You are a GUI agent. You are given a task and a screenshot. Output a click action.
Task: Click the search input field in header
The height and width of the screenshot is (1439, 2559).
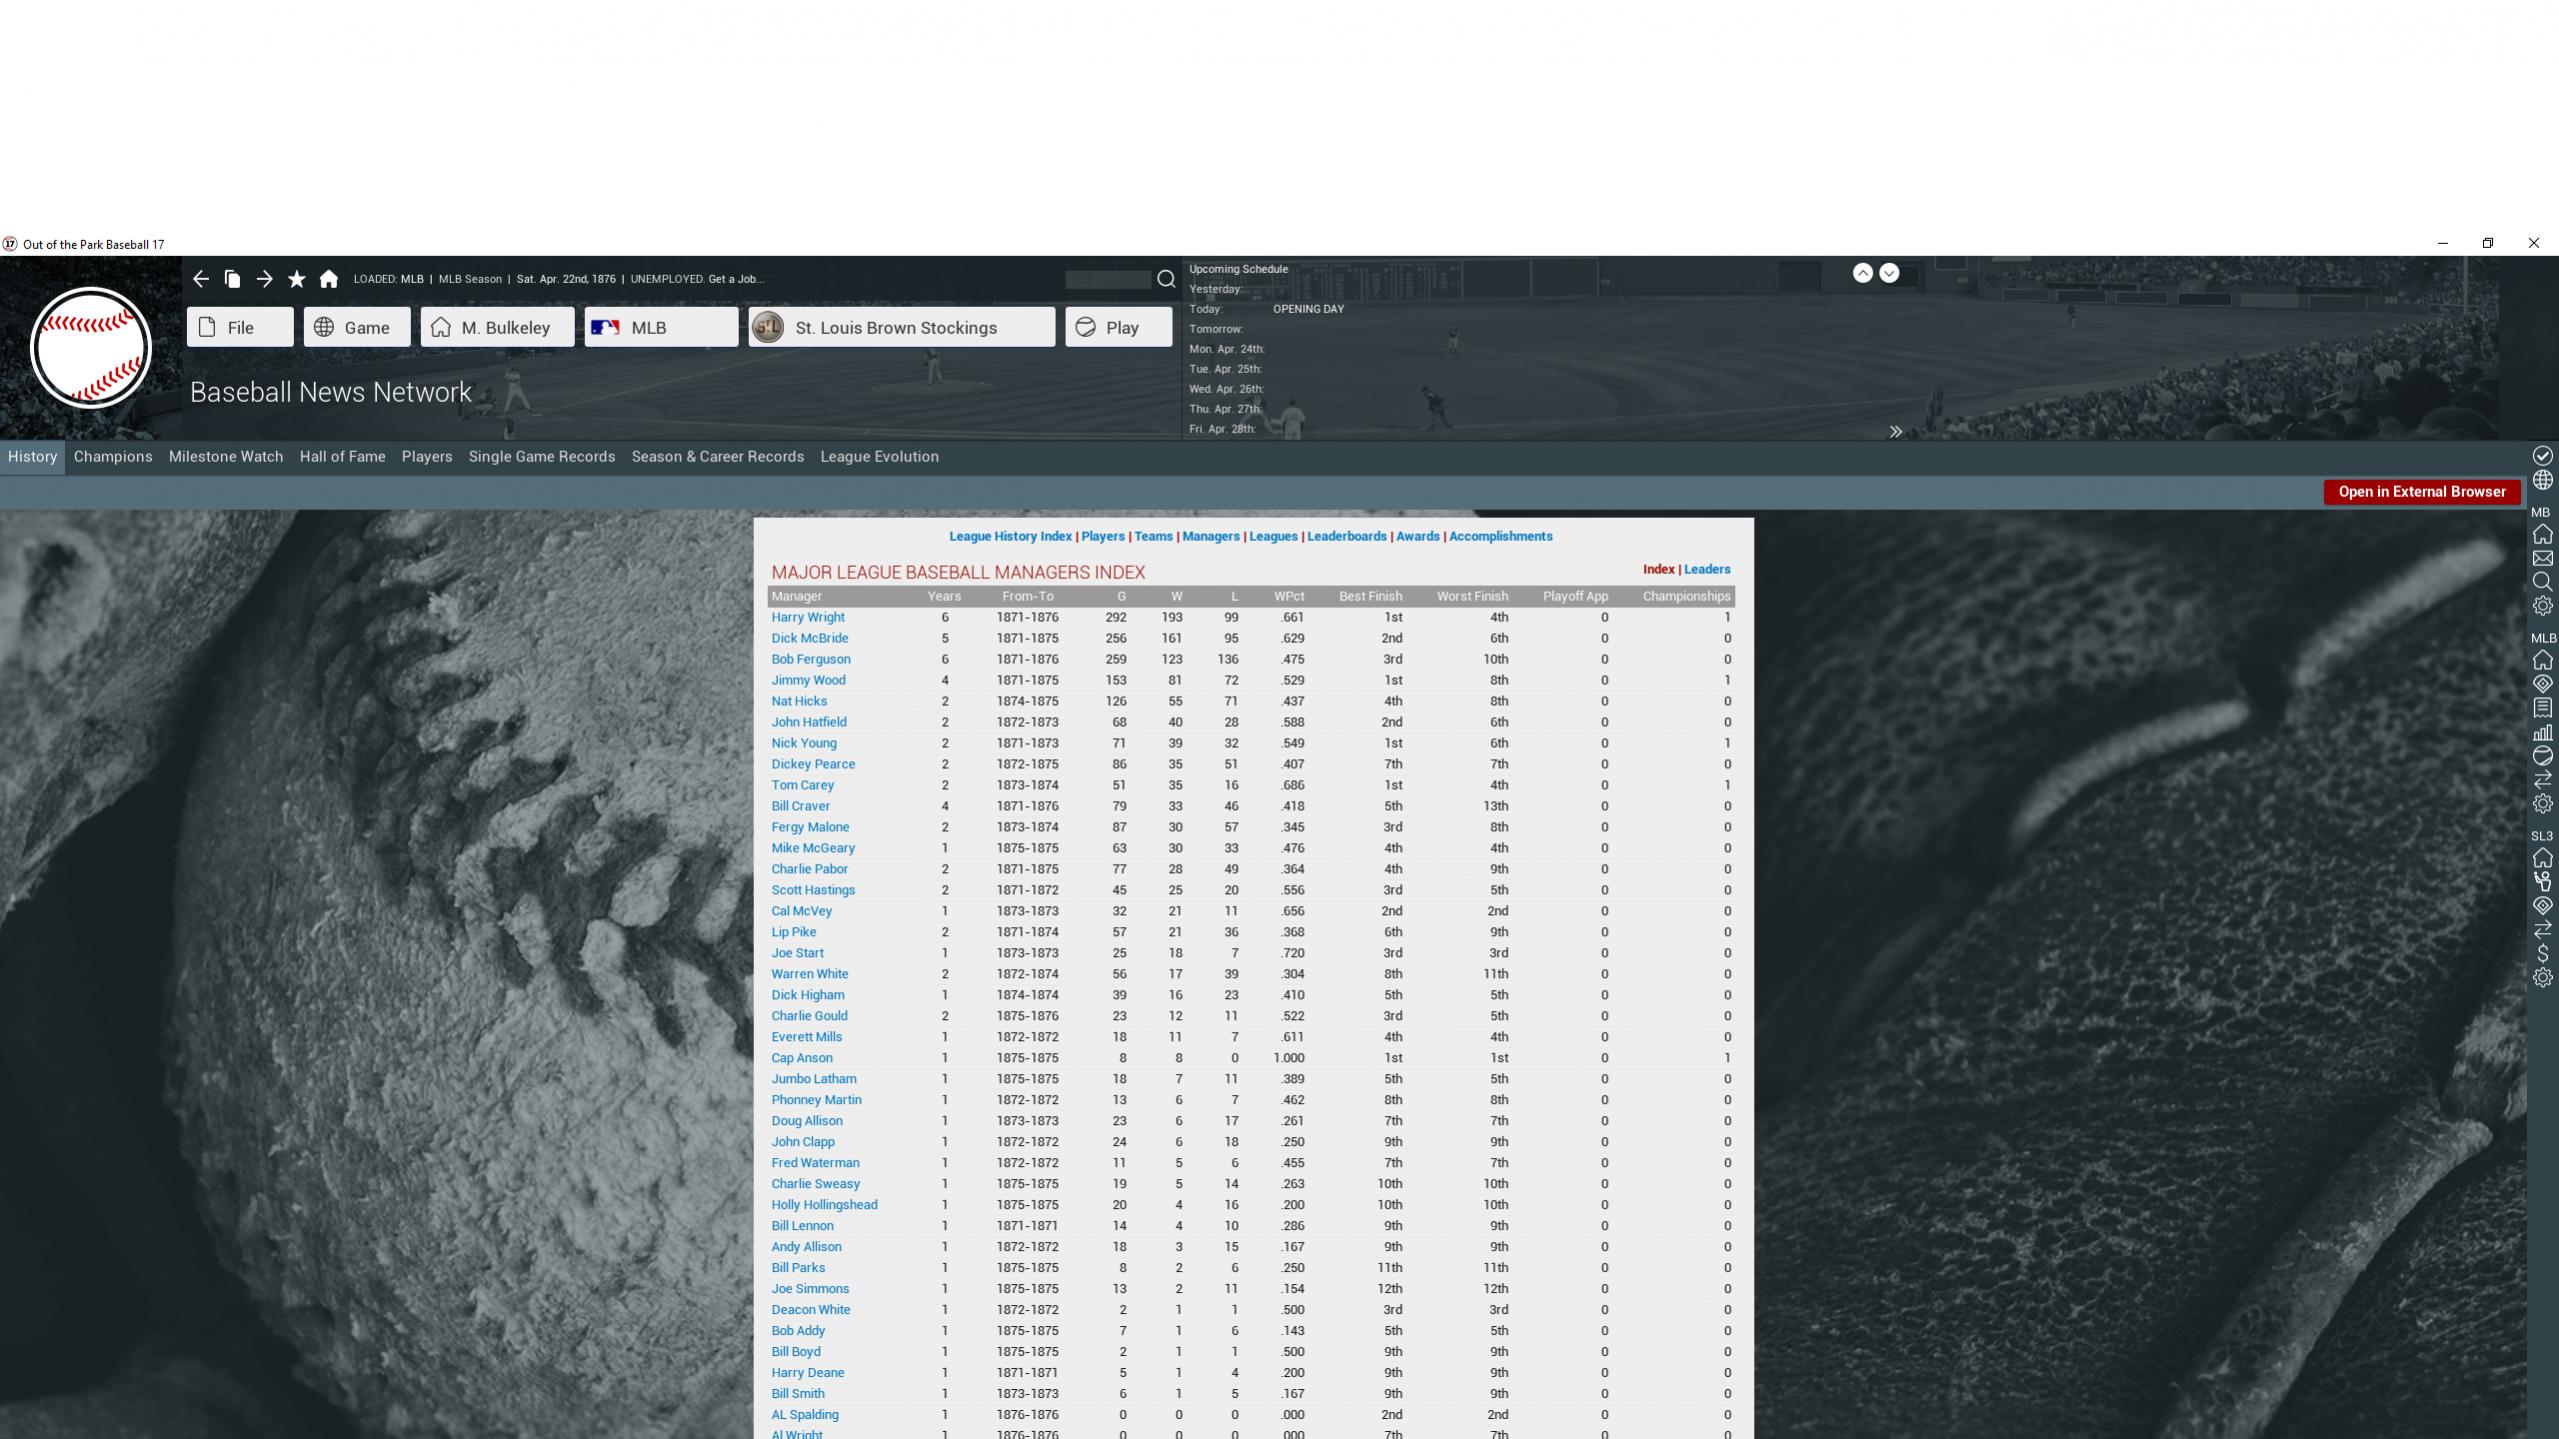pos(1107,279)
